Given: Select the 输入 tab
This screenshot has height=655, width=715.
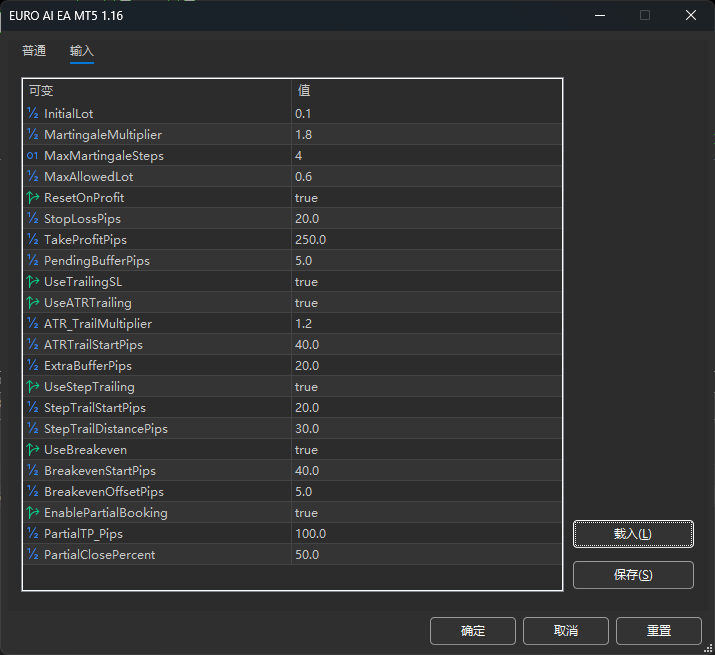Looking at the screenshot, I should pos(82,51).
